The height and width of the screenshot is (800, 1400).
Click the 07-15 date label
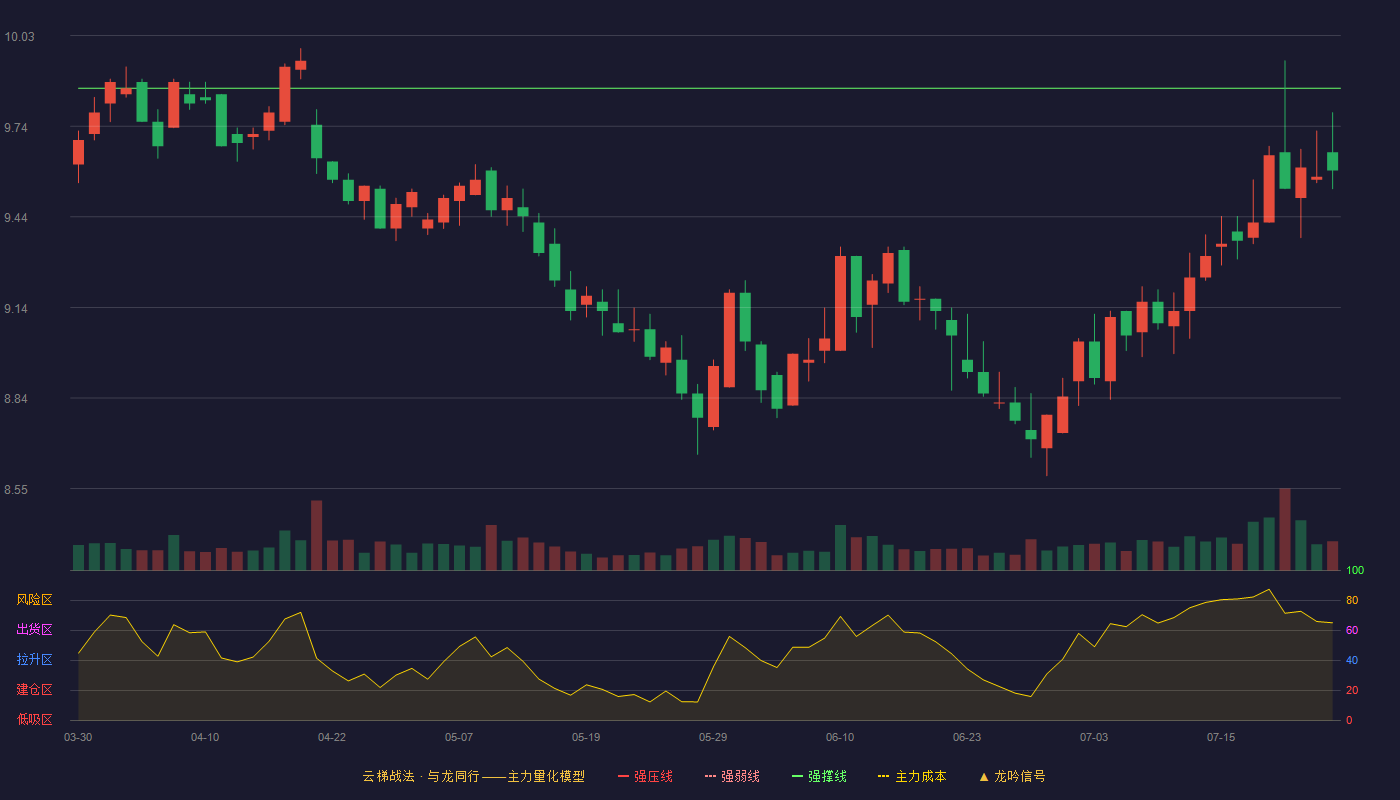pos(1221,737)
